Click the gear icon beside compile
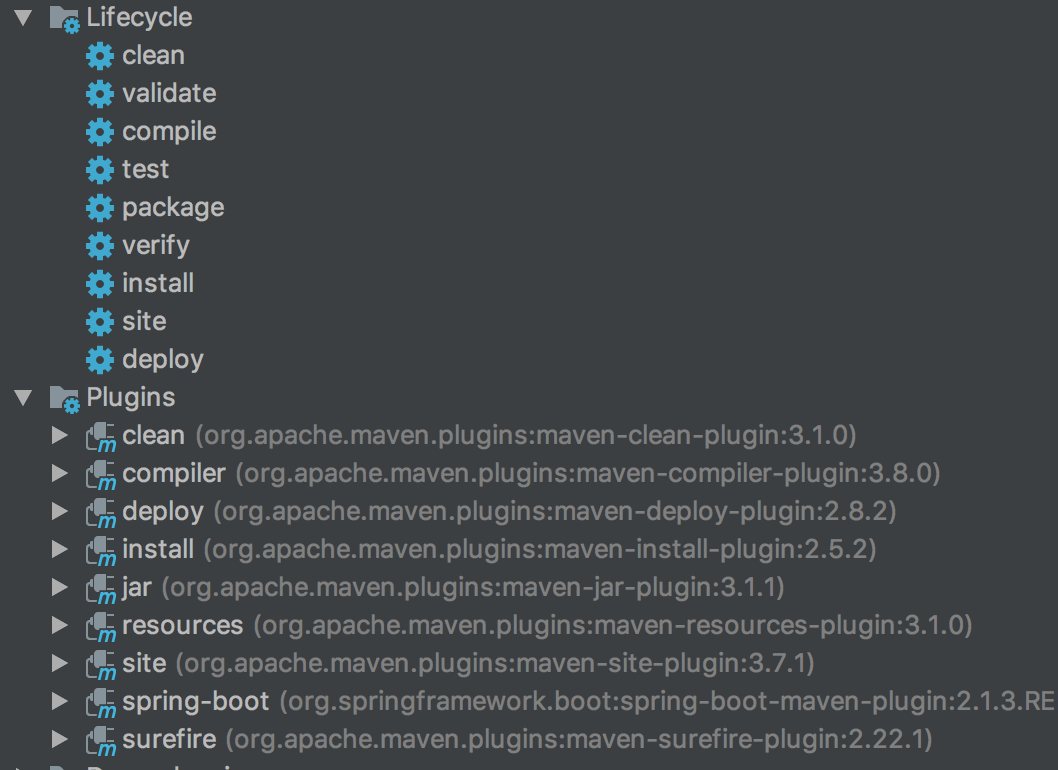 tap(100, 132)
